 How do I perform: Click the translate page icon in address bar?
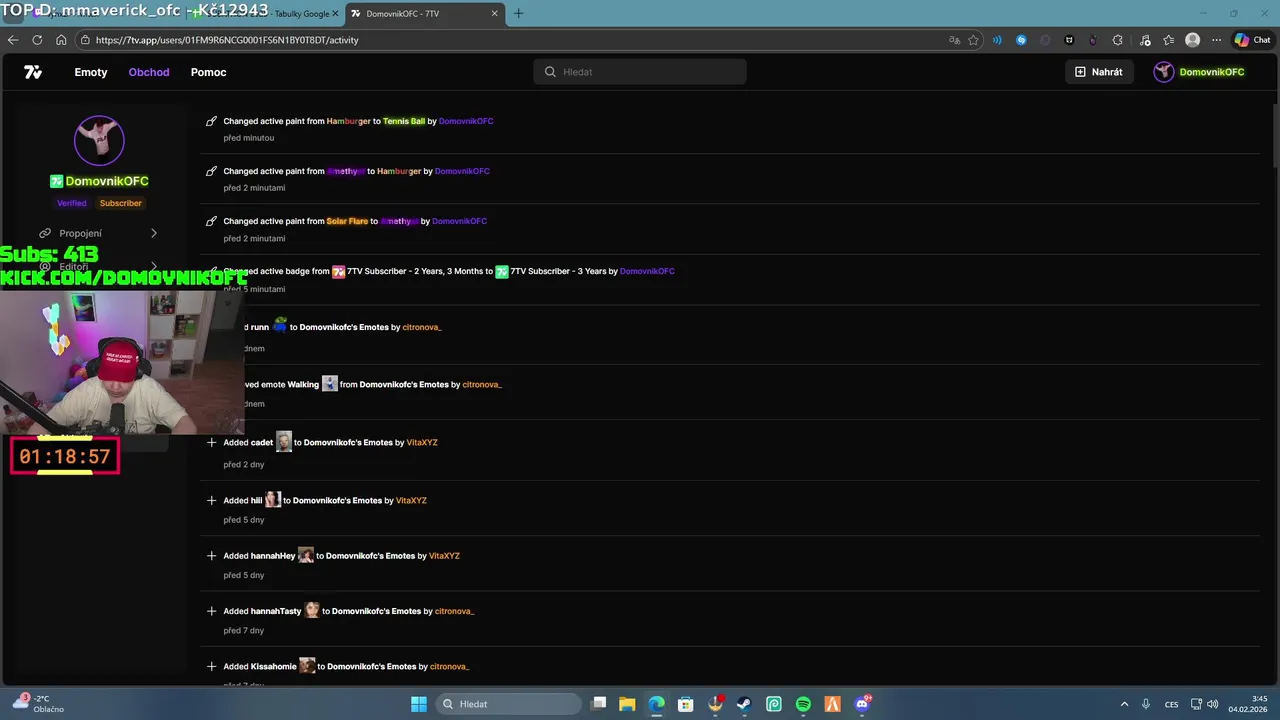955,40
